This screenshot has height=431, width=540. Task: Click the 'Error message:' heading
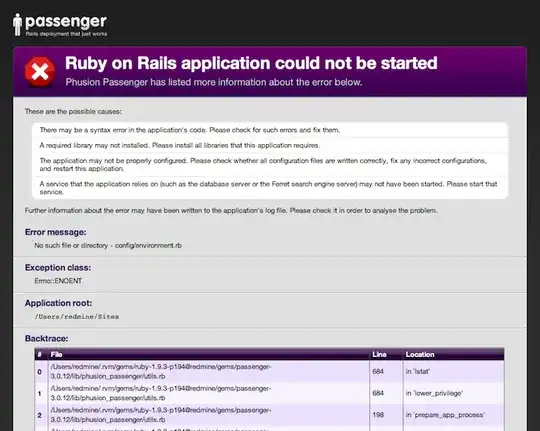55,232
